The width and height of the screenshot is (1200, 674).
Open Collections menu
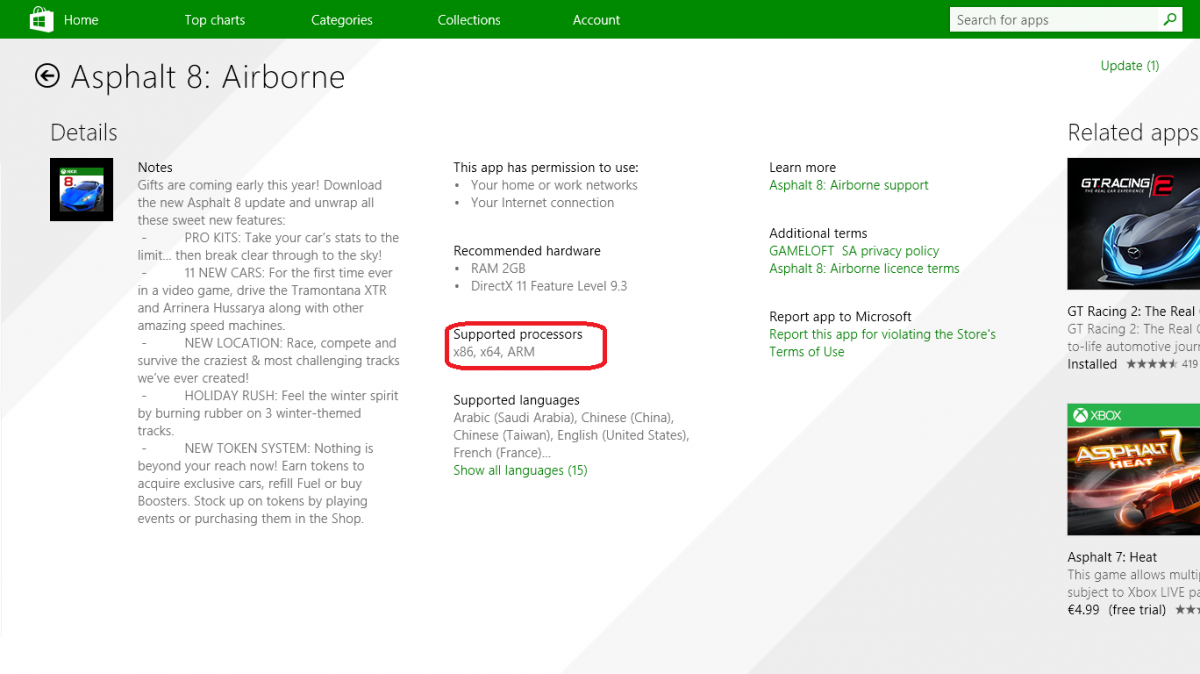click(468, 20)
